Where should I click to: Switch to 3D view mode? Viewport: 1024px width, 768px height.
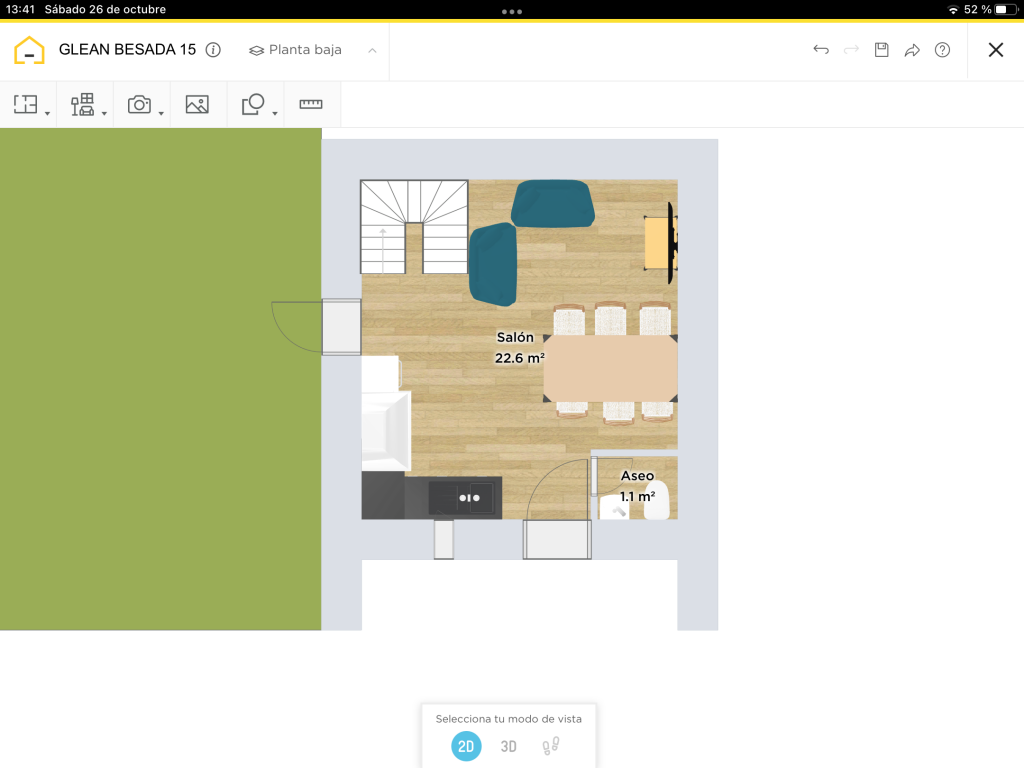point(508,746)
